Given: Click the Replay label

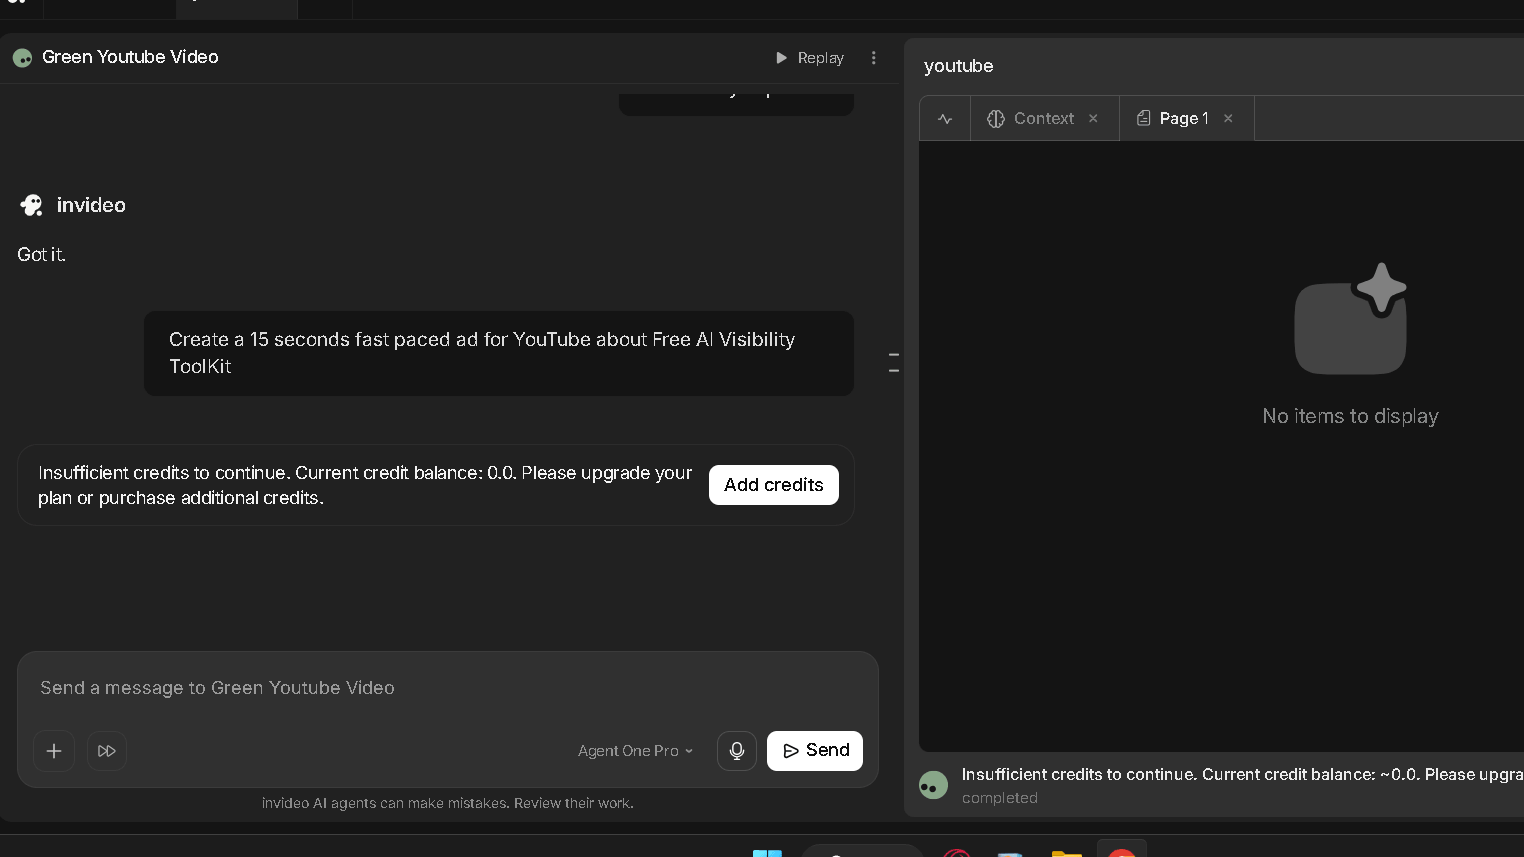Looking at the screenshot, I should [821, 58].
